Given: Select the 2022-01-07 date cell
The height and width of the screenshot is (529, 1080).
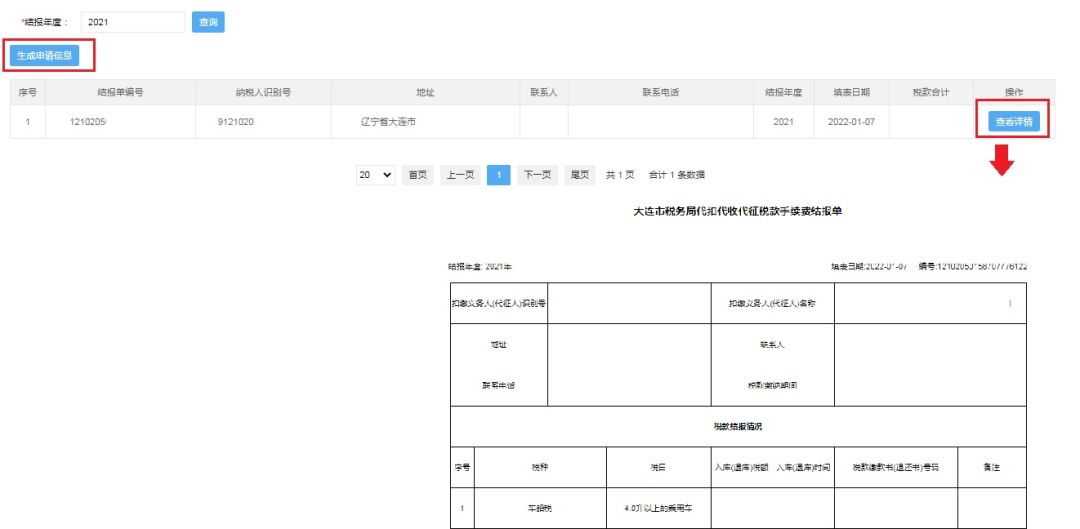Looking at the screenshot, I should coord(851,122).
